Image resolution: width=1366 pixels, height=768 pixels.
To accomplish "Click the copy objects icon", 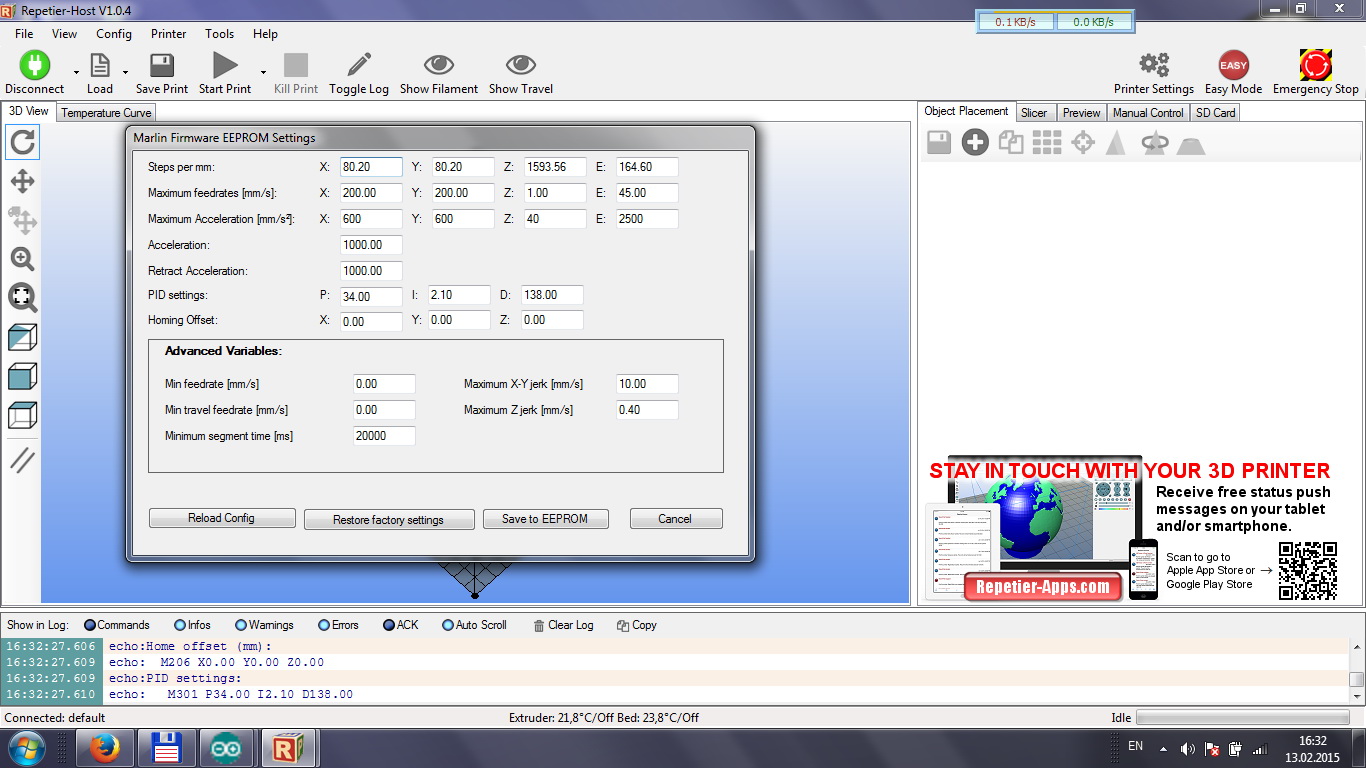I will (x=1011, y=143).
